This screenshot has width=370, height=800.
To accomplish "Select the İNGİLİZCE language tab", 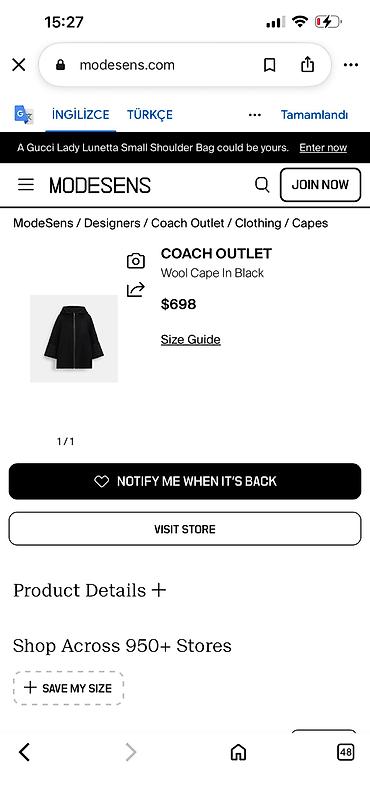I will click(x=81, y=114).
